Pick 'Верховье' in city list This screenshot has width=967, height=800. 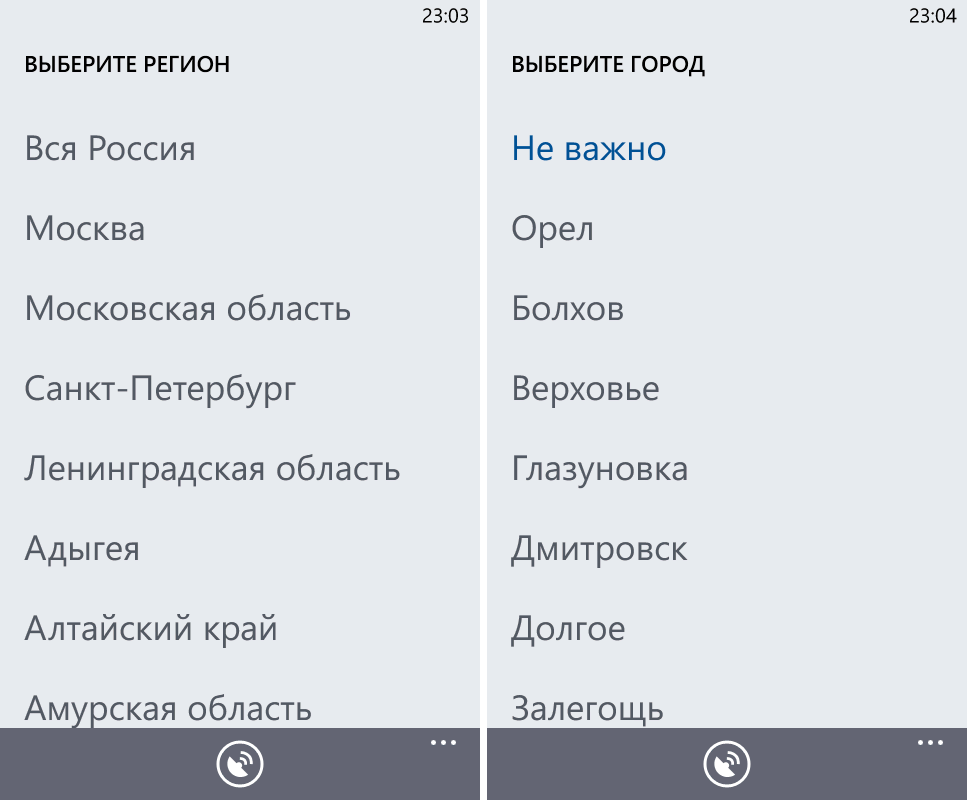(585, 389)
